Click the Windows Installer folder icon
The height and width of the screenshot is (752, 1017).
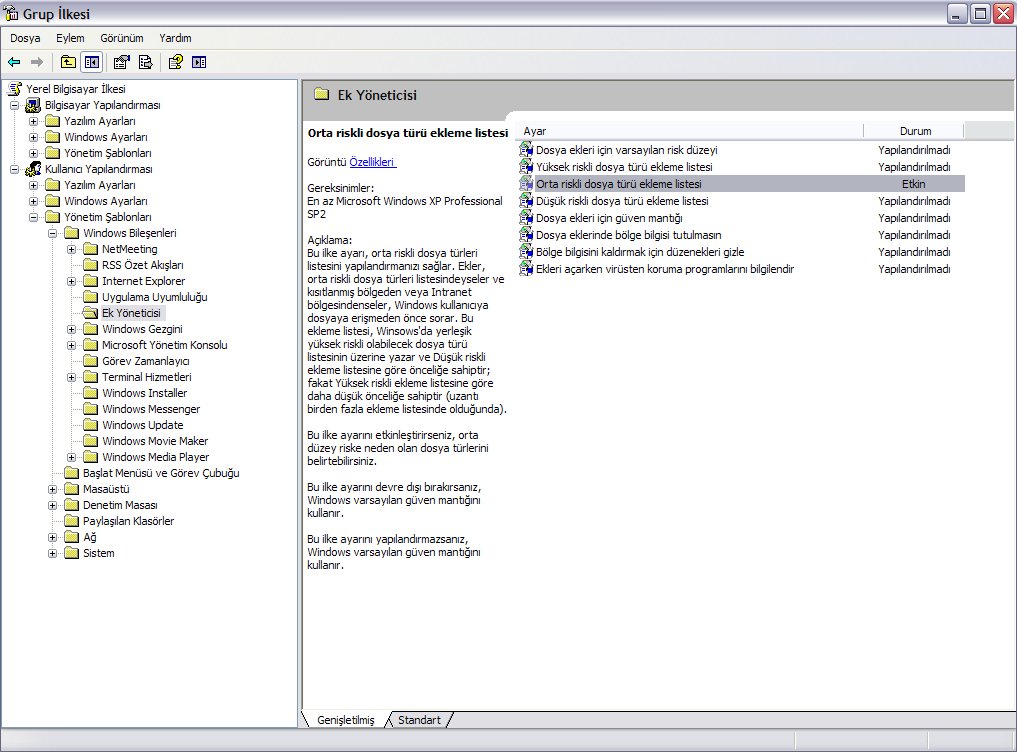point(91,393)
